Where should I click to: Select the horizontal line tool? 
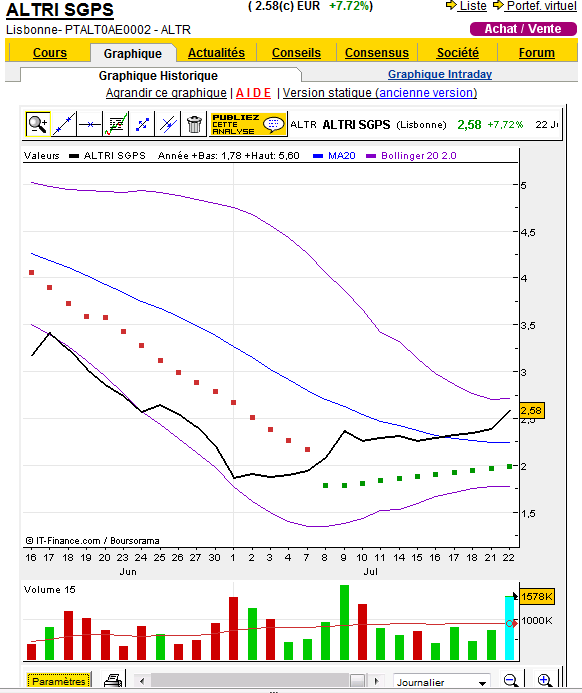tap(90, 124)
